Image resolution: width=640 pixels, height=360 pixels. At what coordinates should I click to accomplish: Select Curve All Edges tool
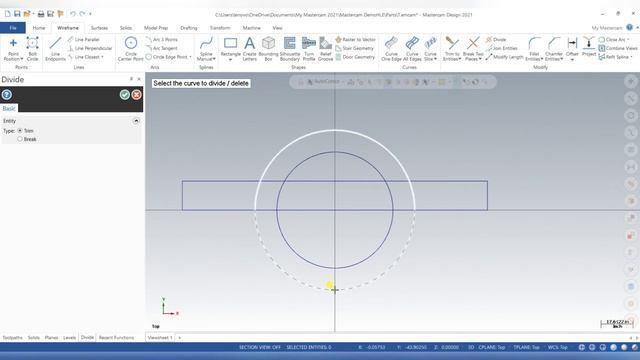(412, 49)
